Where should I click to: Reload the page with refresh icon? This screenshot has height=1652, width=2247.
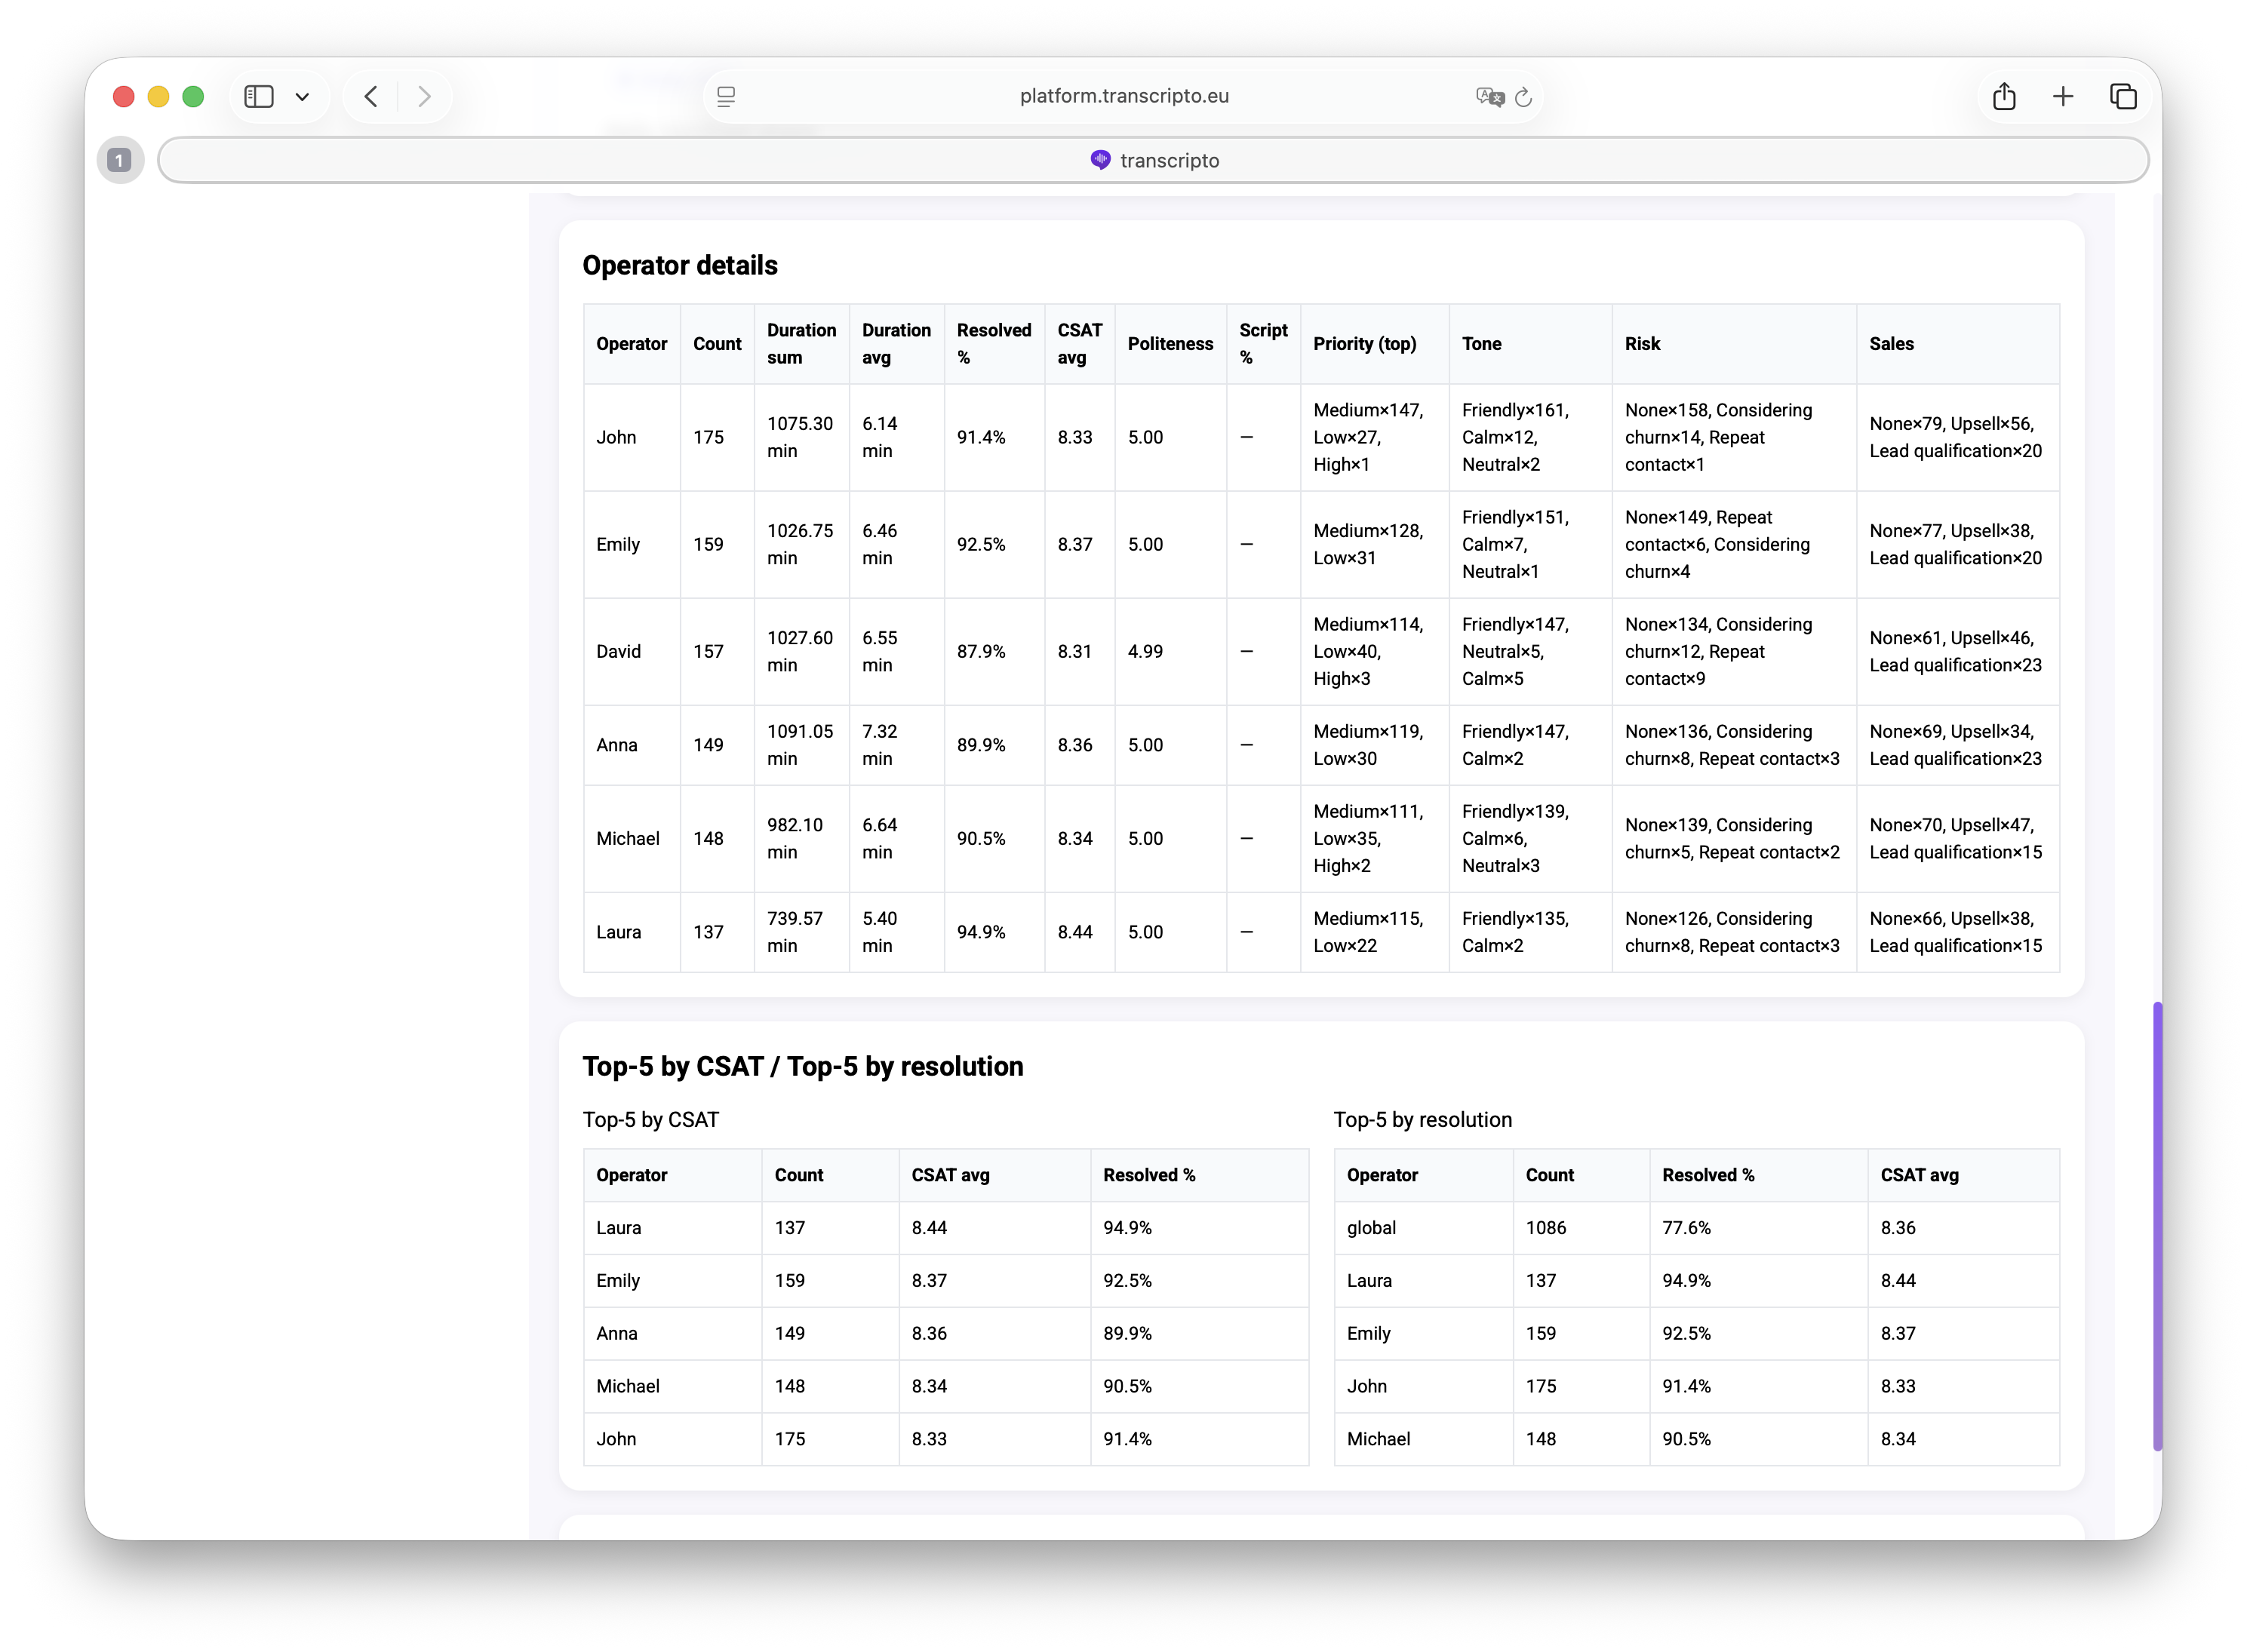coord(1523,97)
